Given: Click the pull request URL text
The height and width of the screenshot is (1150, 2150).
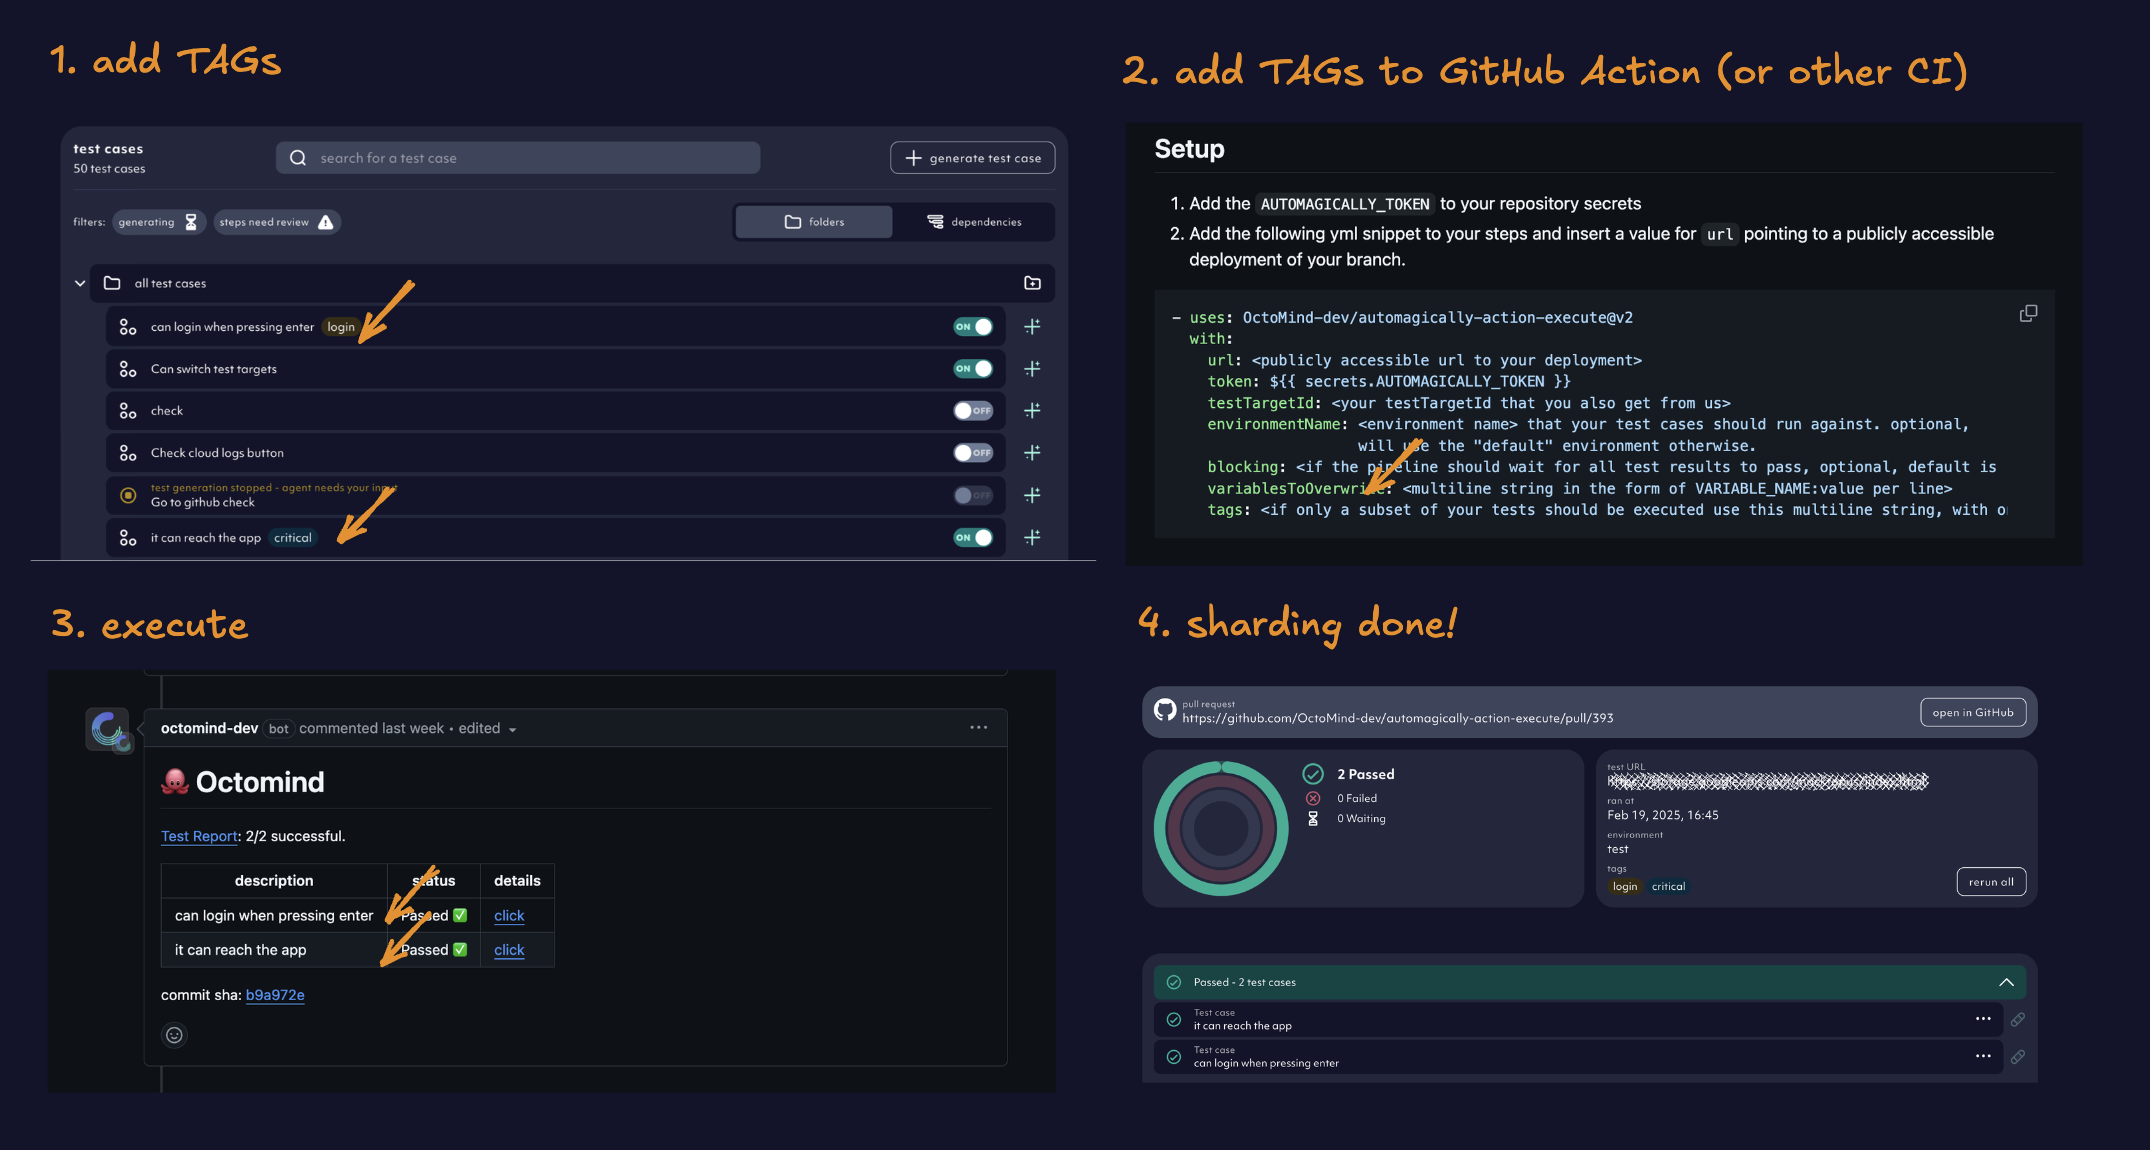Looking at the screenshot, I should tap(1397, 718).
